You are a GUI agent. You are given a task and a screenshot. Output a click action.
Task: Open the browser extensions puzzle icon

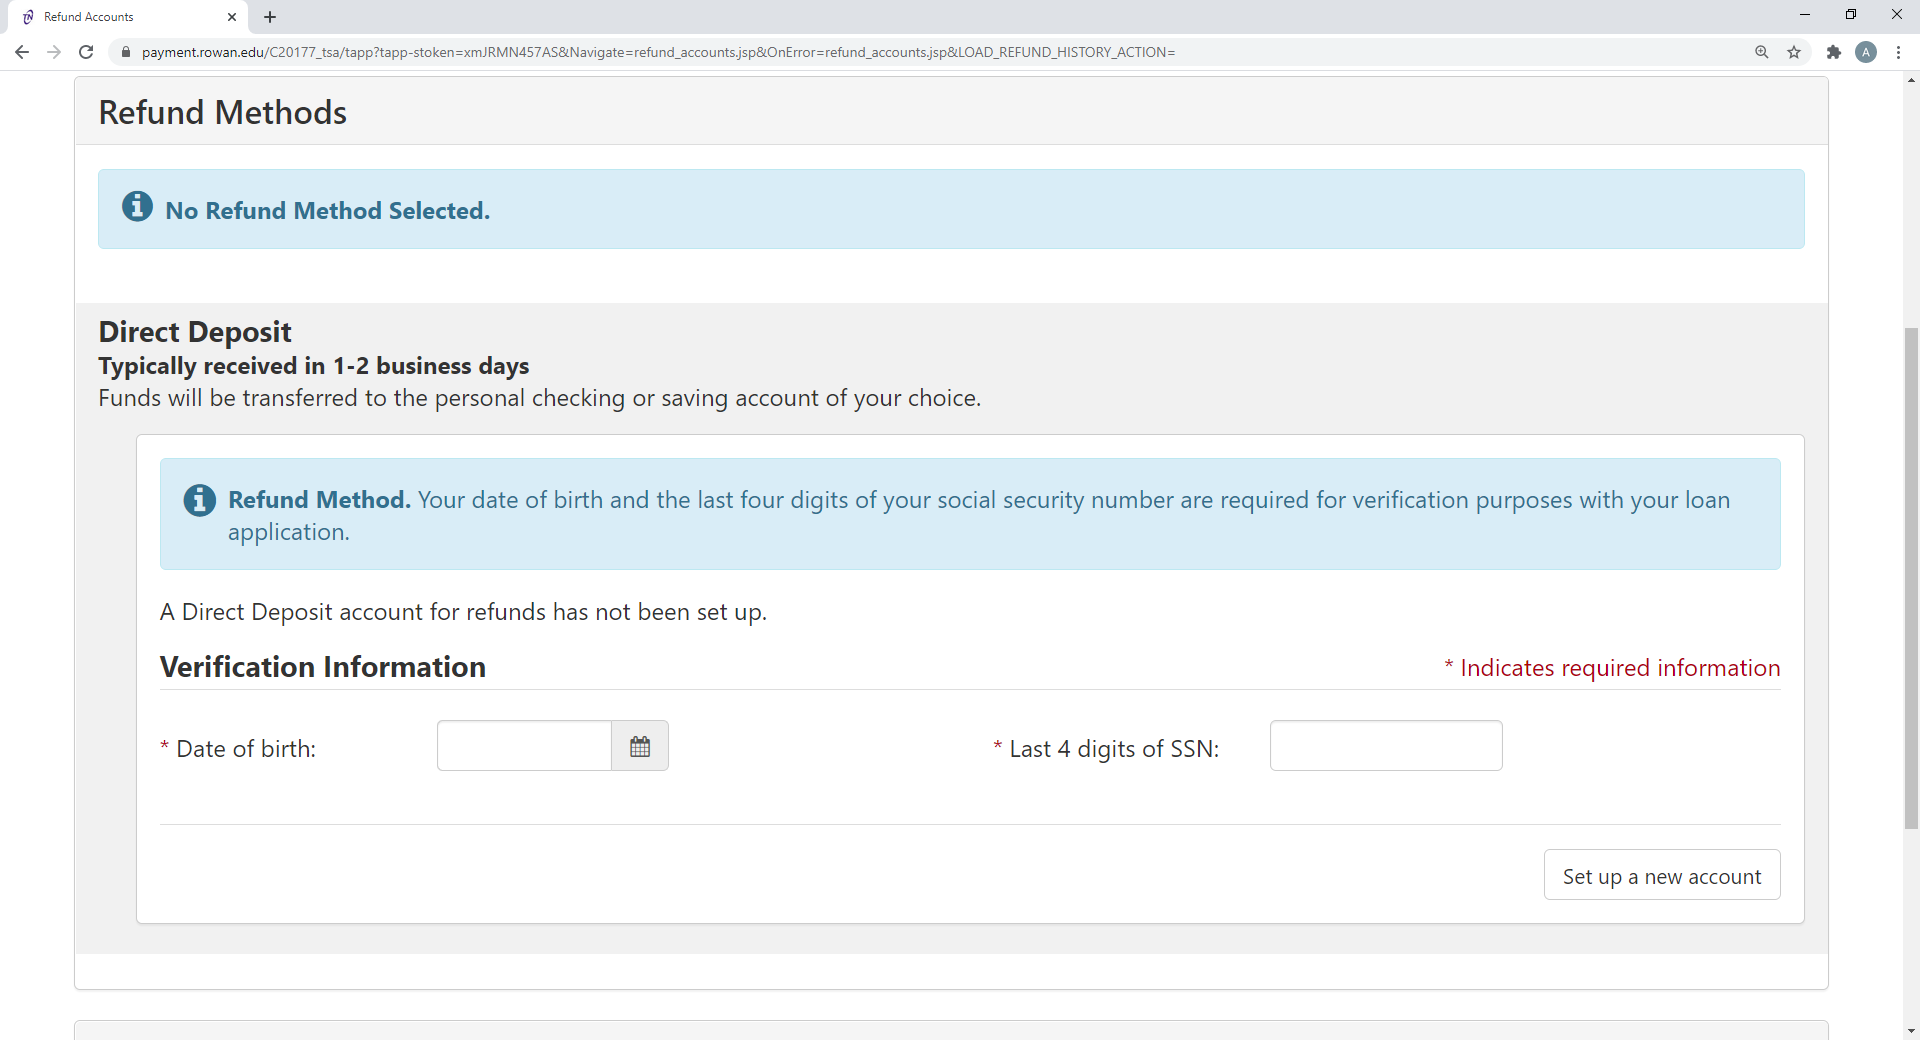1833,52
